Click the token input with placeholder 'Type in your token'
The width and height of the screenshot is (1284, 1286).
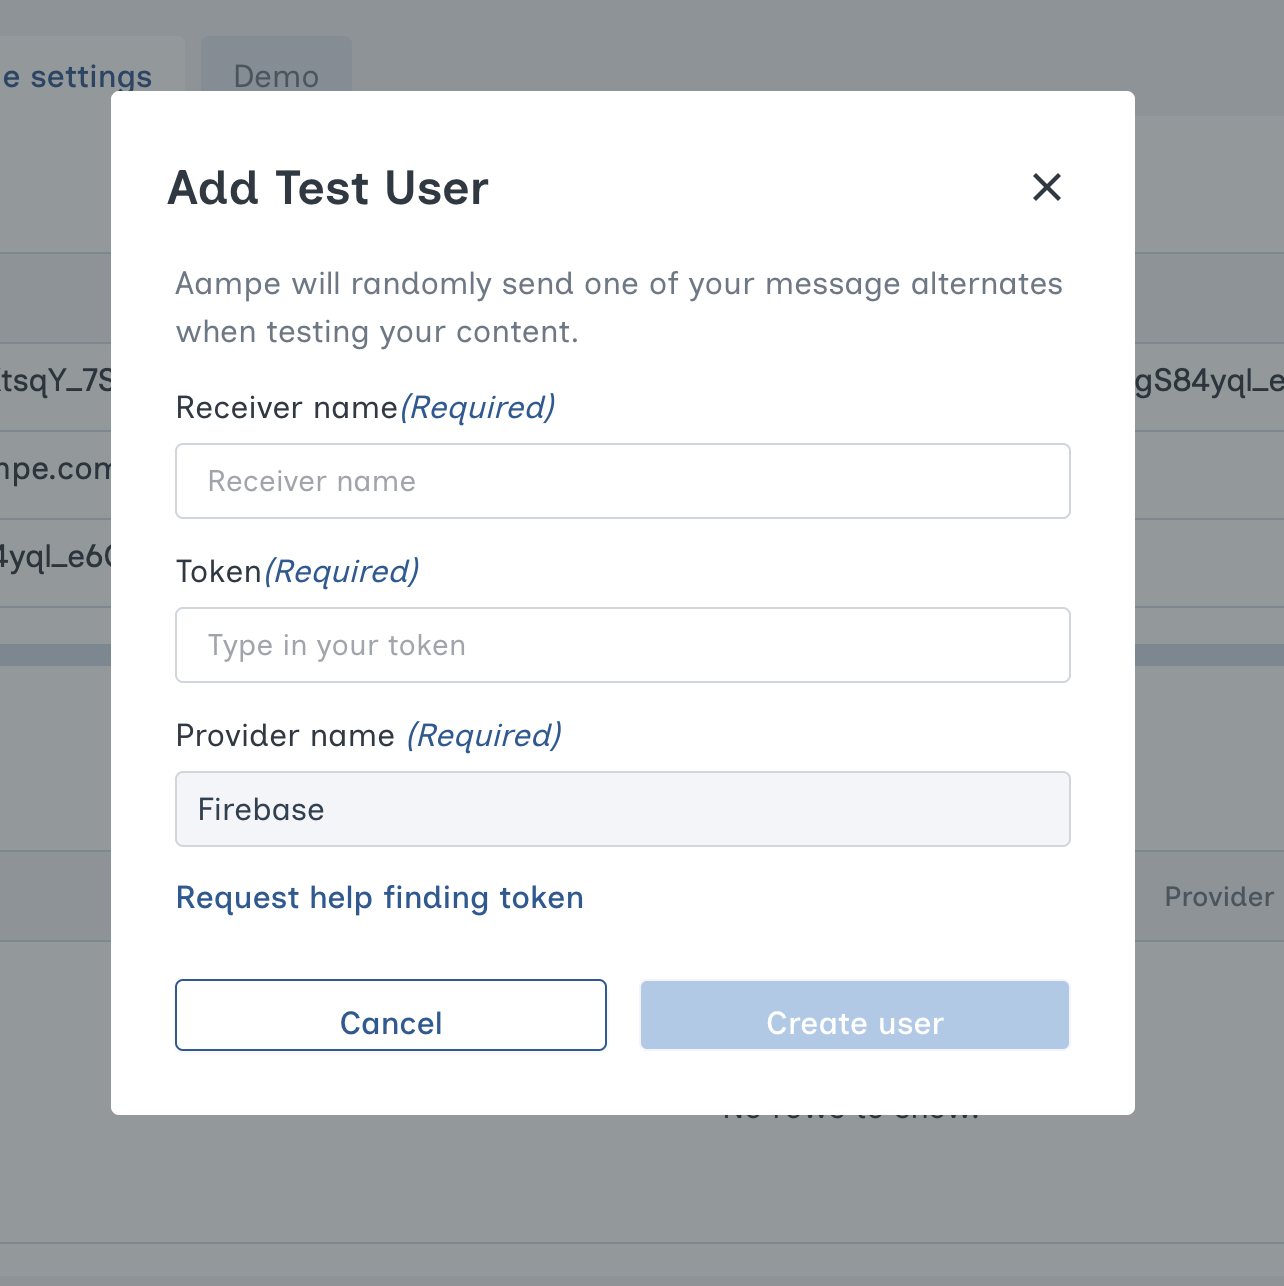click(x=623, y=645)
